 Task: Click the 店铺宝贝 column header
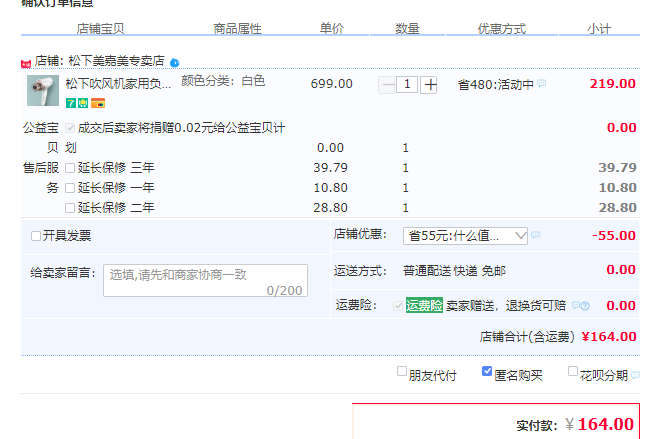click(100, 28)
